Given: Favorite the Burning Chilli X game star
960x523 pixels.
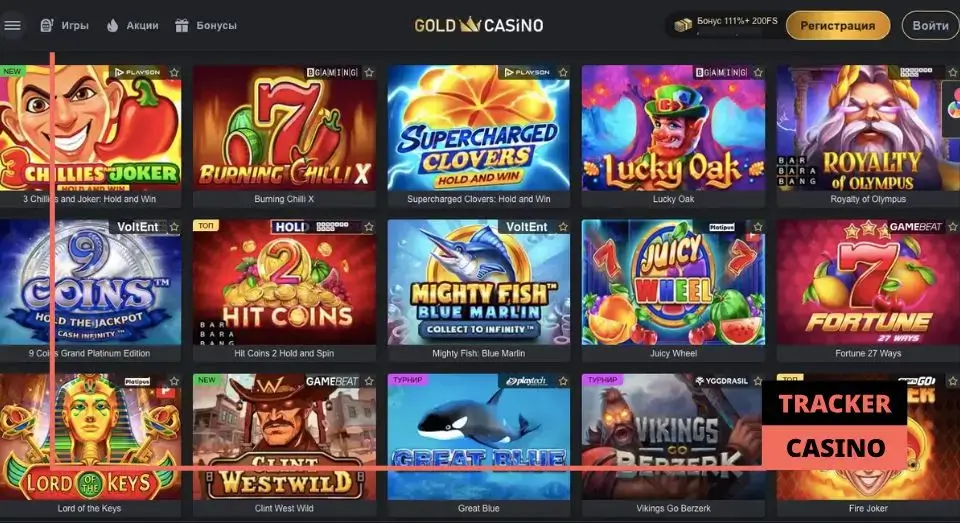Looking at the screenshot, I should [369, 73].
